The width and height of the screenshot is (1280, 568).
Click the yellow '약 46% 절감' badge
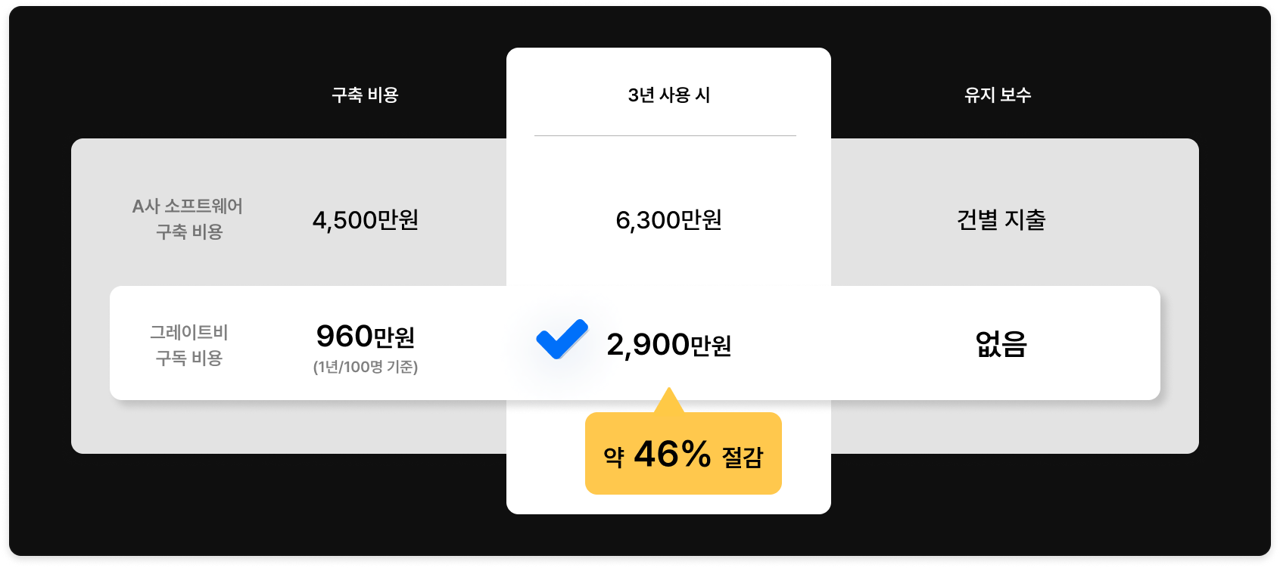click(x=683, y=453)
